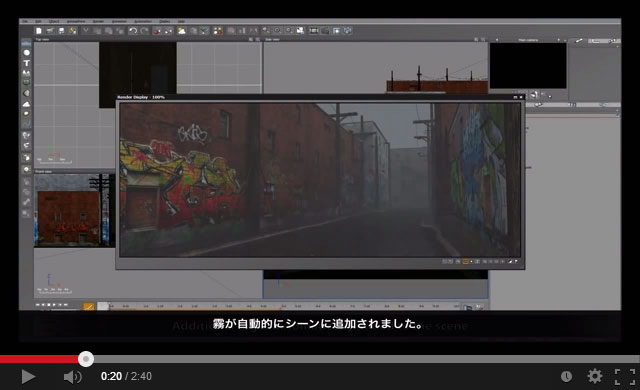
Task: Mute the video with the speaker icon
Action: point(73,377)
